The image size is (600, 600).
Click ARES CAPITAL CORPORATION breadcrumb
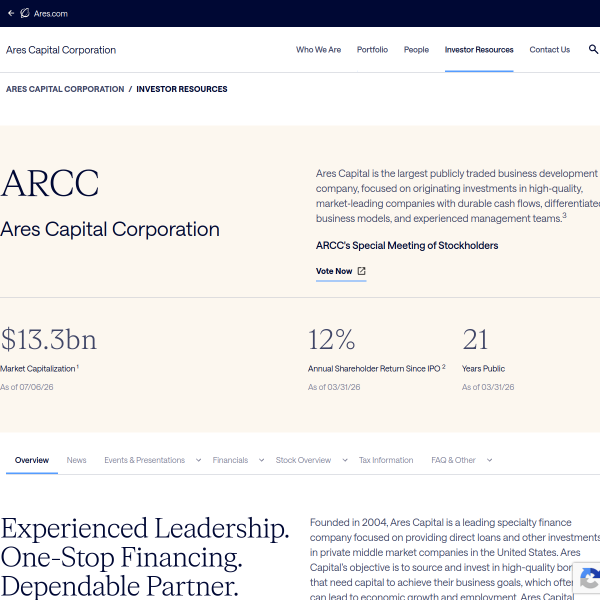point(65,89)
